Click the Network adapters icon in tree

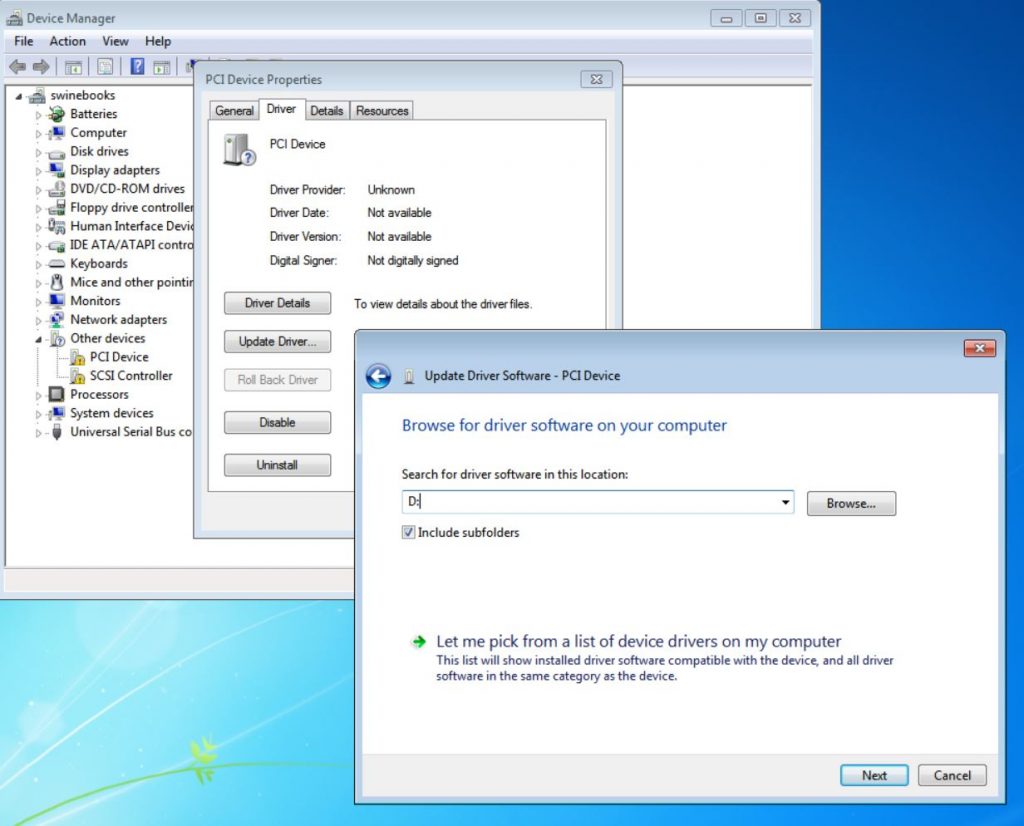tap(57, 320)
